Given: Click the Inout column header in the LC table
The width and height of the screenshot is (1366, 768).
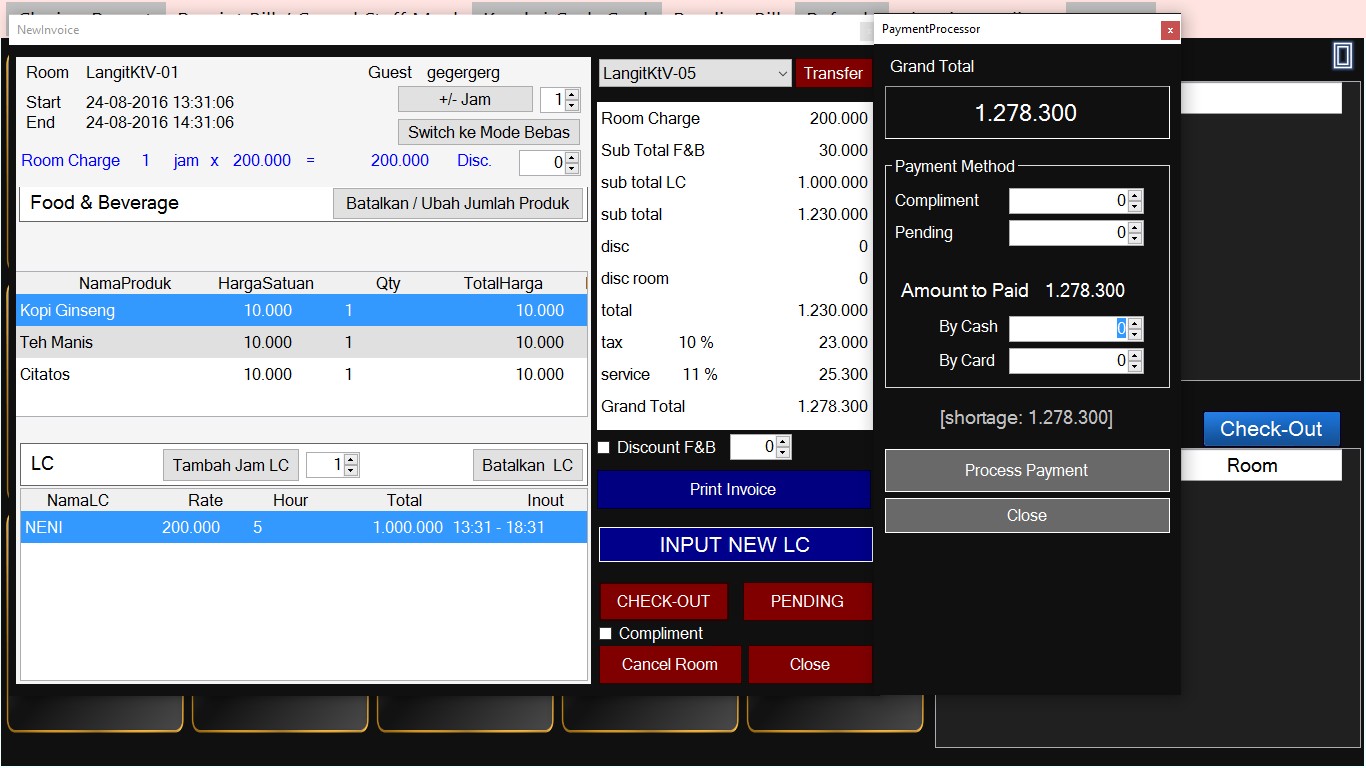Looking at the screenshot, I should click(x=546, y=501).
